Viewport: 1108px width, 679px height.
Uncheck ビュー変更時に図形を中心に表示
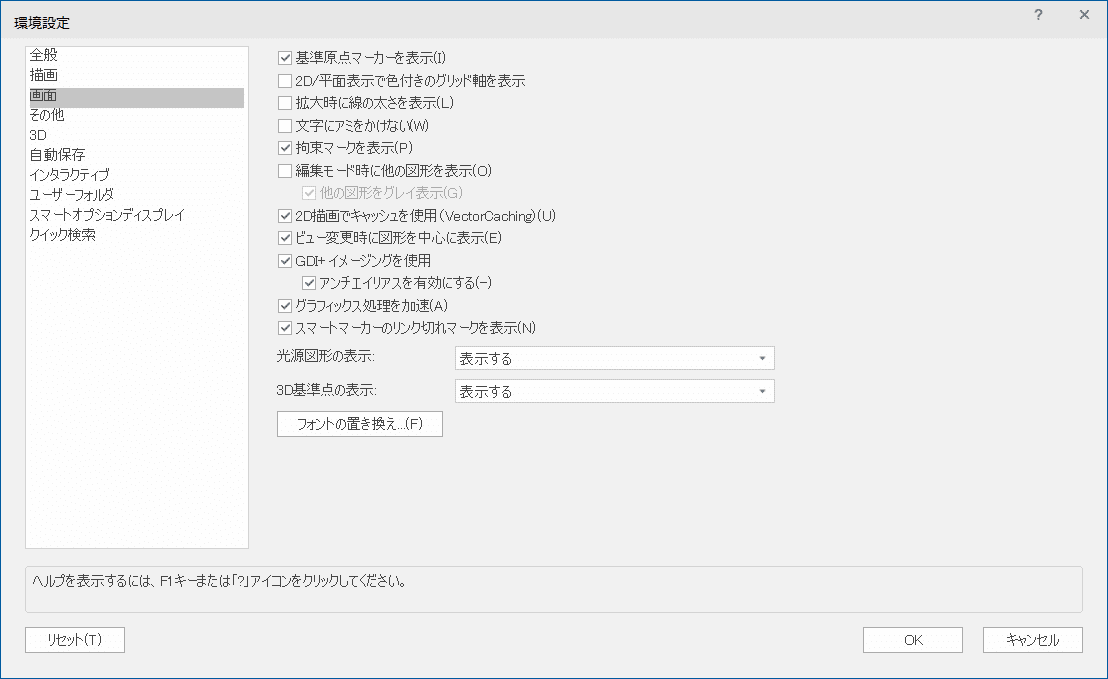285,238
